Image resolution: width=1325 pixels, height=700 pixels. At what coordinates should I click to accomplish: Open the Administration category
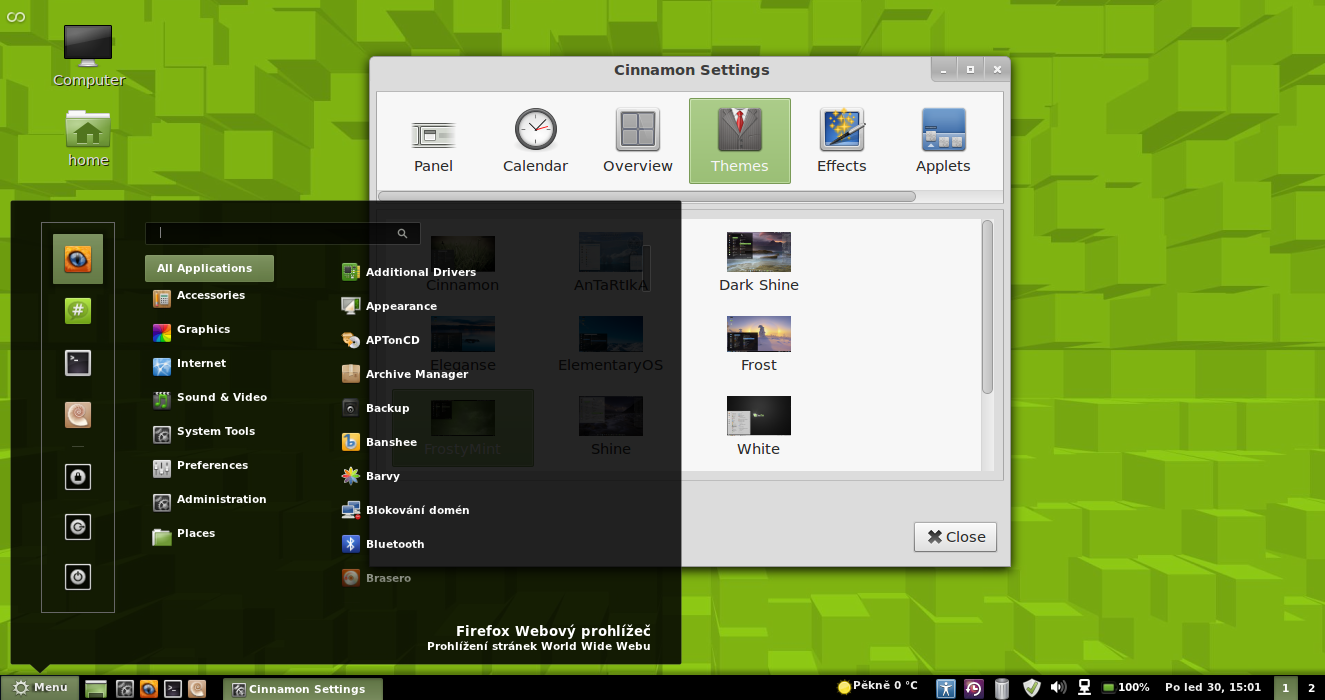pyautogui.click(x=209, y=500)
